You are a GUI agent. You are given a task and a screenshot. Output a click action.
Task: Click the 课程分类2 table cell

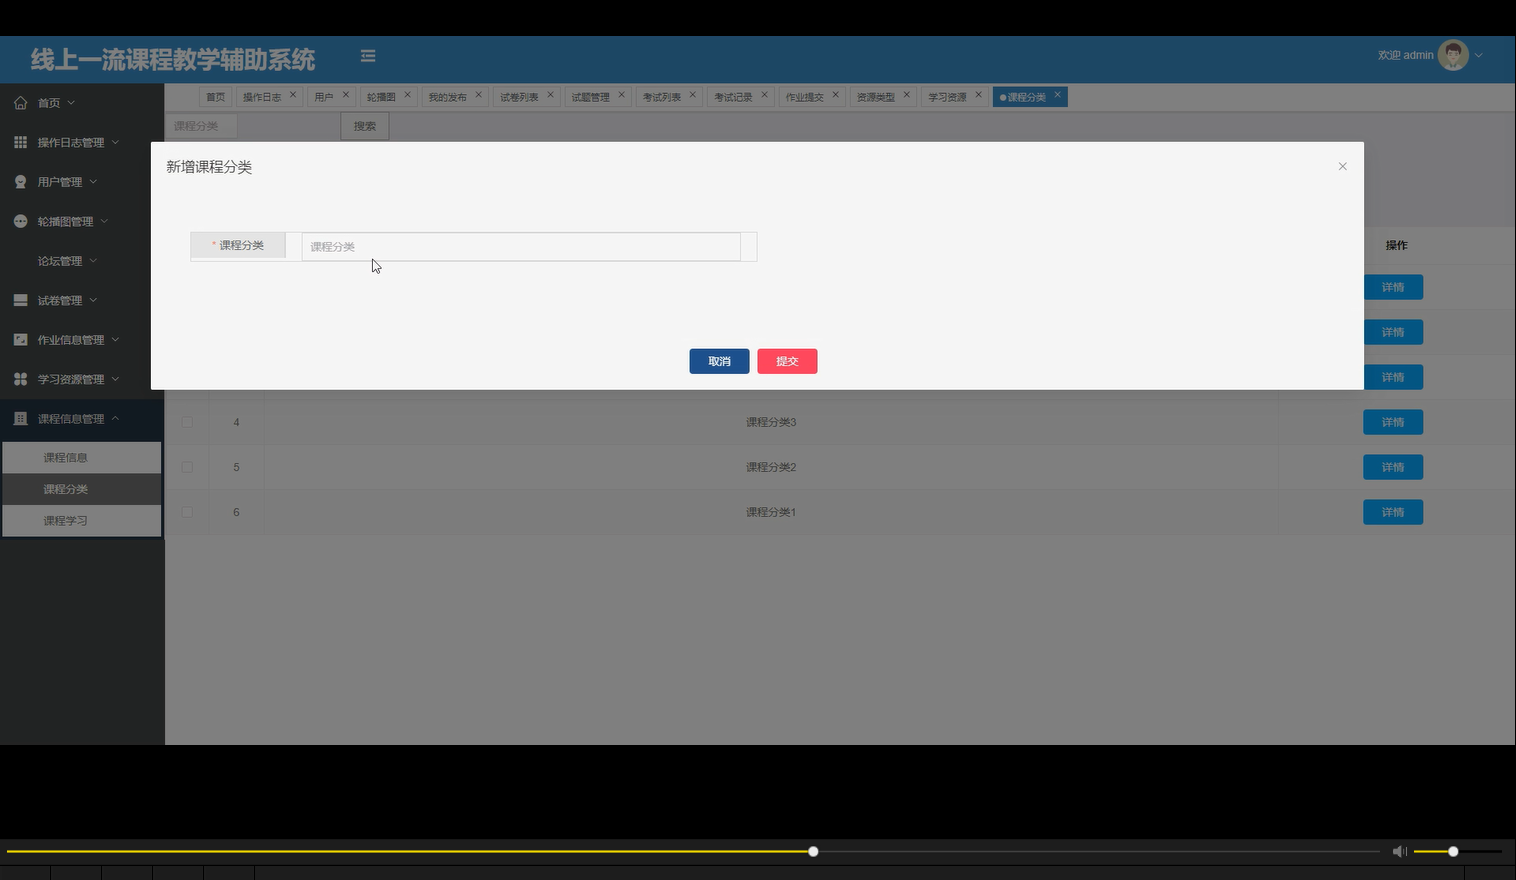[771, 467]
